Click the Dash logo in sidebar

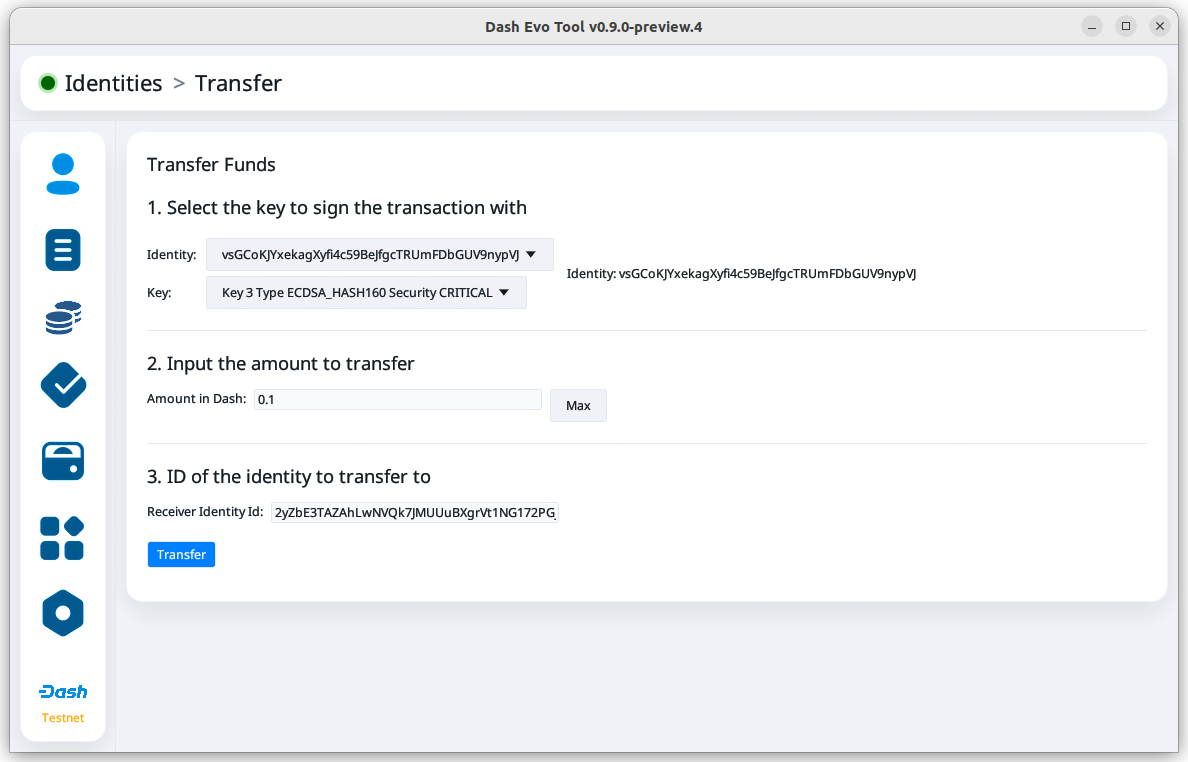pyautogui.click(x=63, y=692)
